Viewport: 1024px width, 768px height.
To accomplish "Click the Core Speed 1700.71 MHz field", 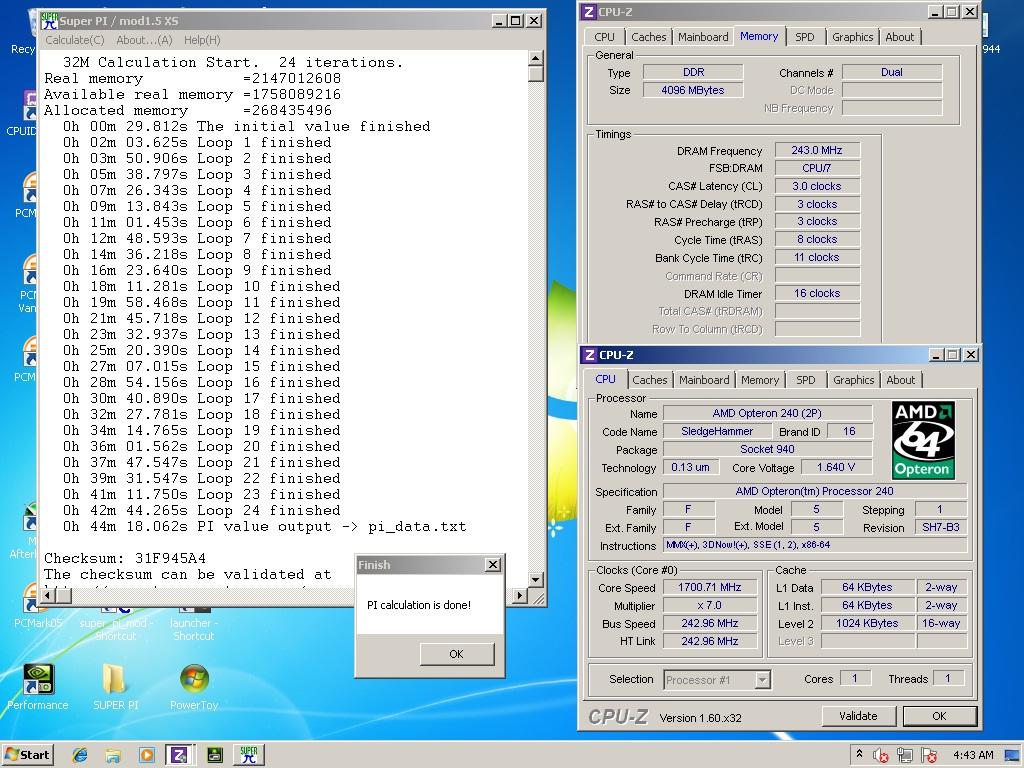I will click(x=709, y=587).
